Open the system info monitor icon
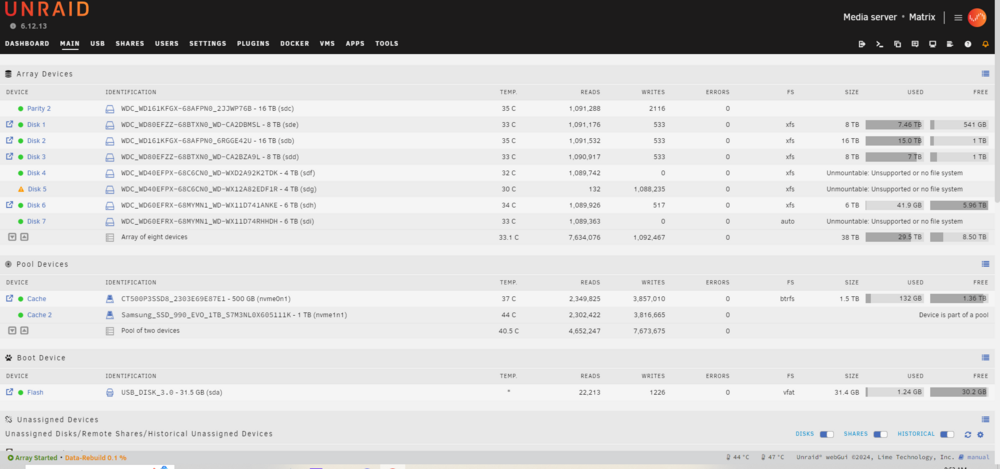 coord(932,44)
